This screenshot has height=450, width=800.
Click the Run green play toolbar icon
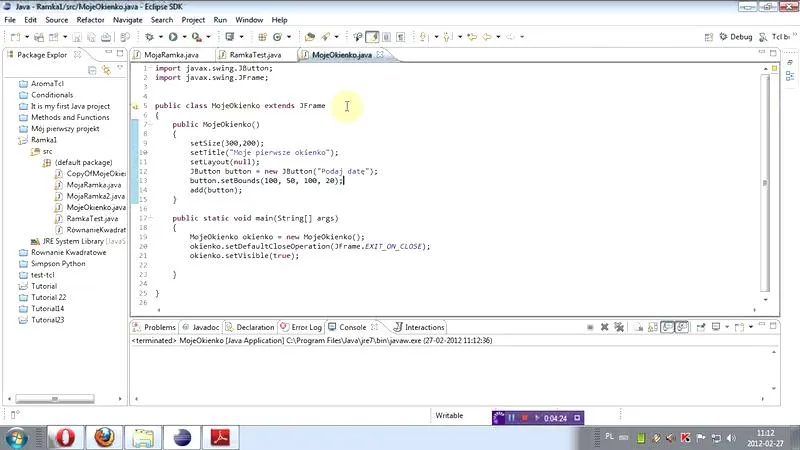[x=173, y=37]
